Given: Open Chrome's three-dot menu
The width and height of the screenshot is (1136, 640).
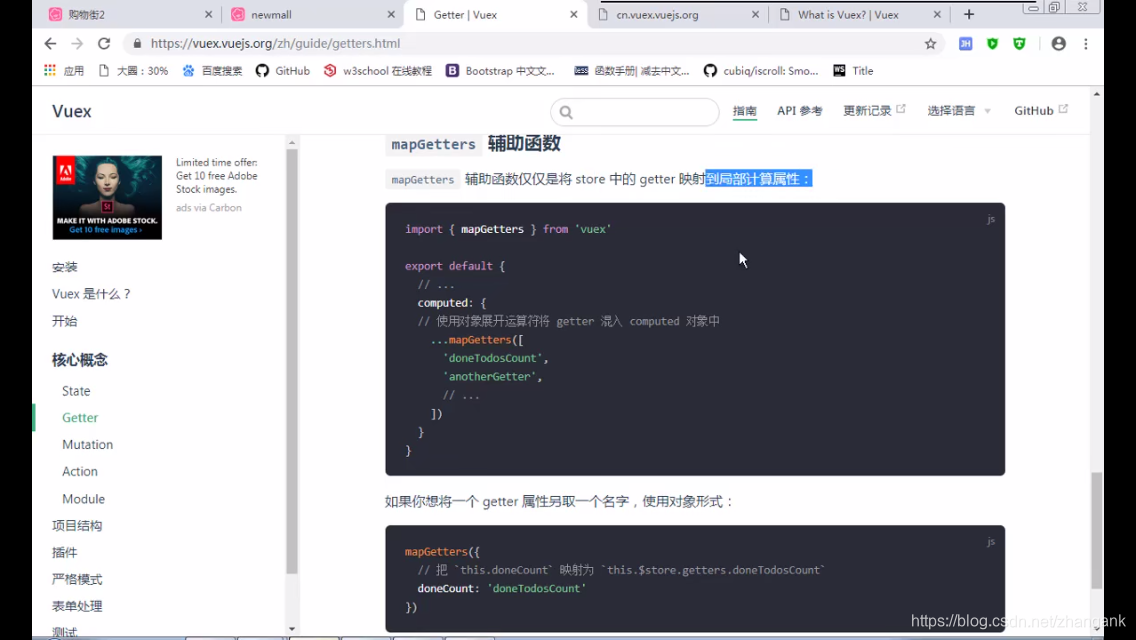Looking at the screenshot, I should pos(1085,43).
